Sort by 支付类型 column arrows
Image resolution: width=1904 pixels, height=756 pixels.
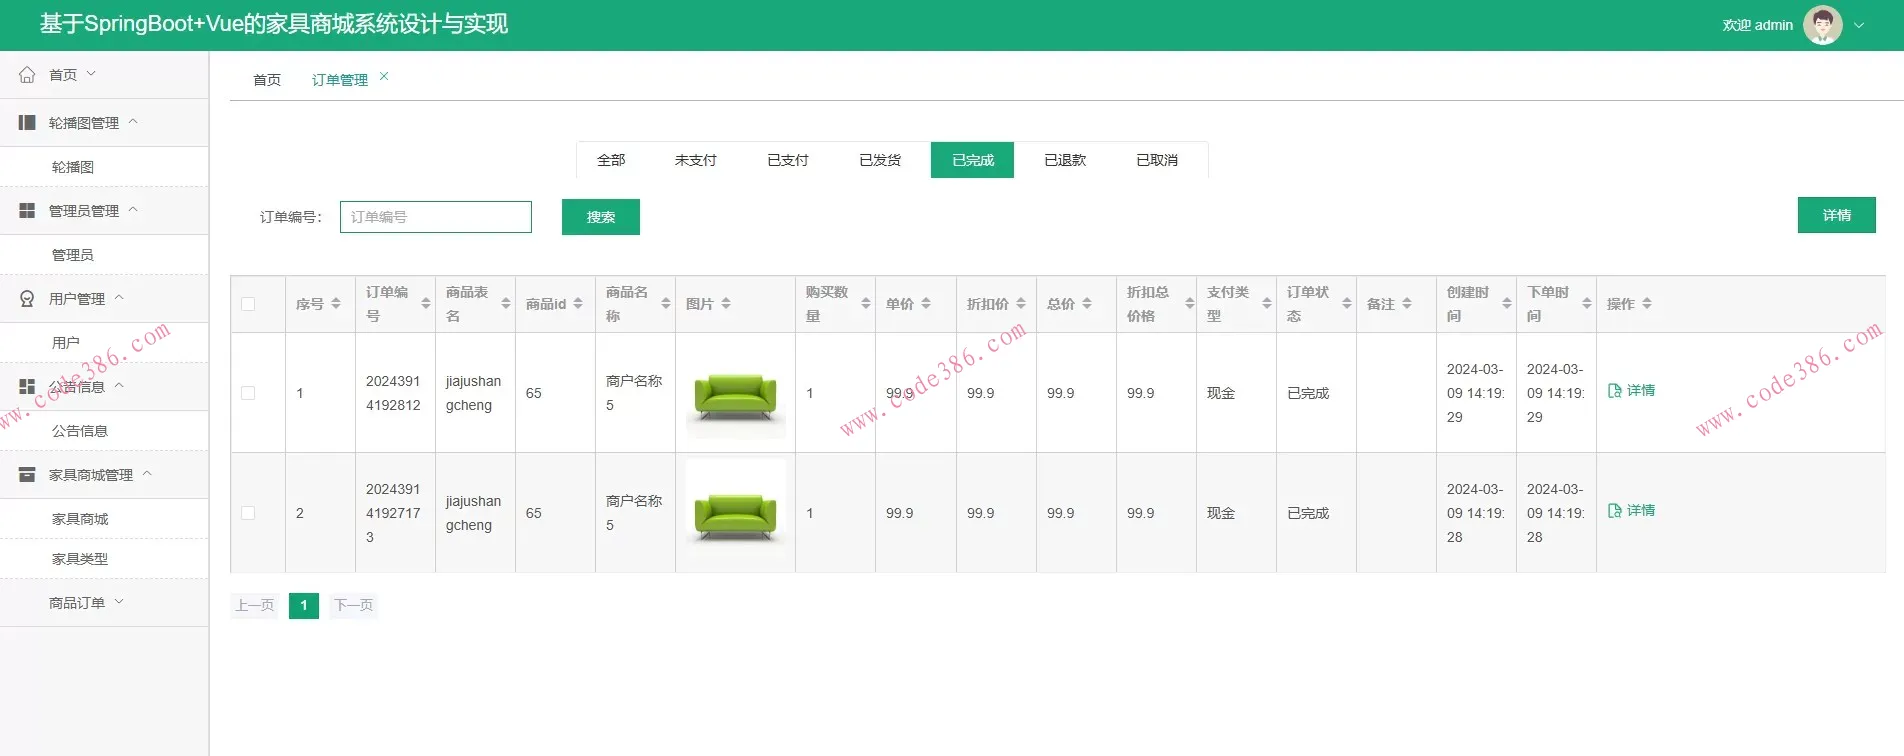pos(1267,303)
